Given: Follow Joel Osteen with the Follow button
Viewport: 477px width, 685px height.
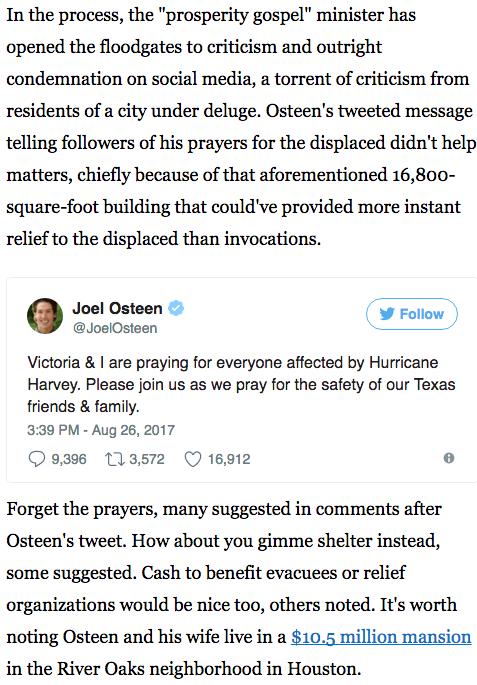Looking at the screenshot, I should click(x=411, y=314).
